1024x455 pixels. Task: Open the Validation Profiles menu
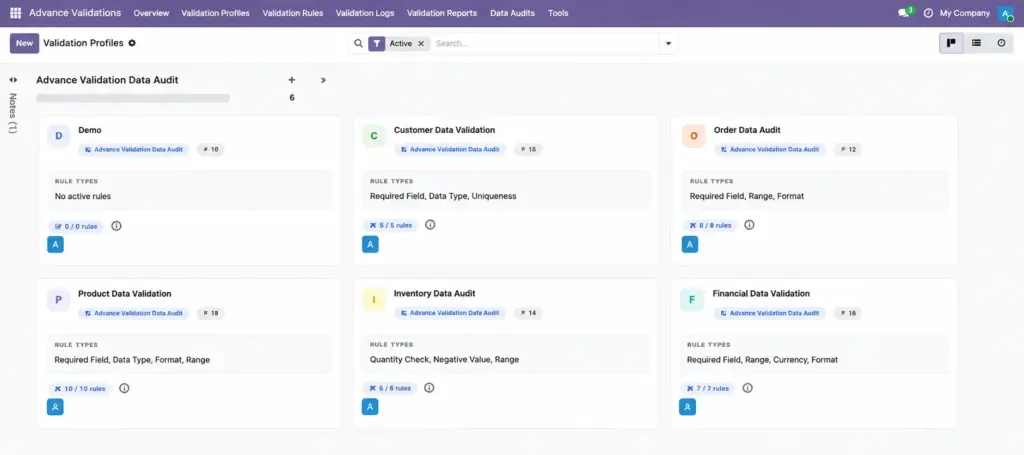click(216, 13)
